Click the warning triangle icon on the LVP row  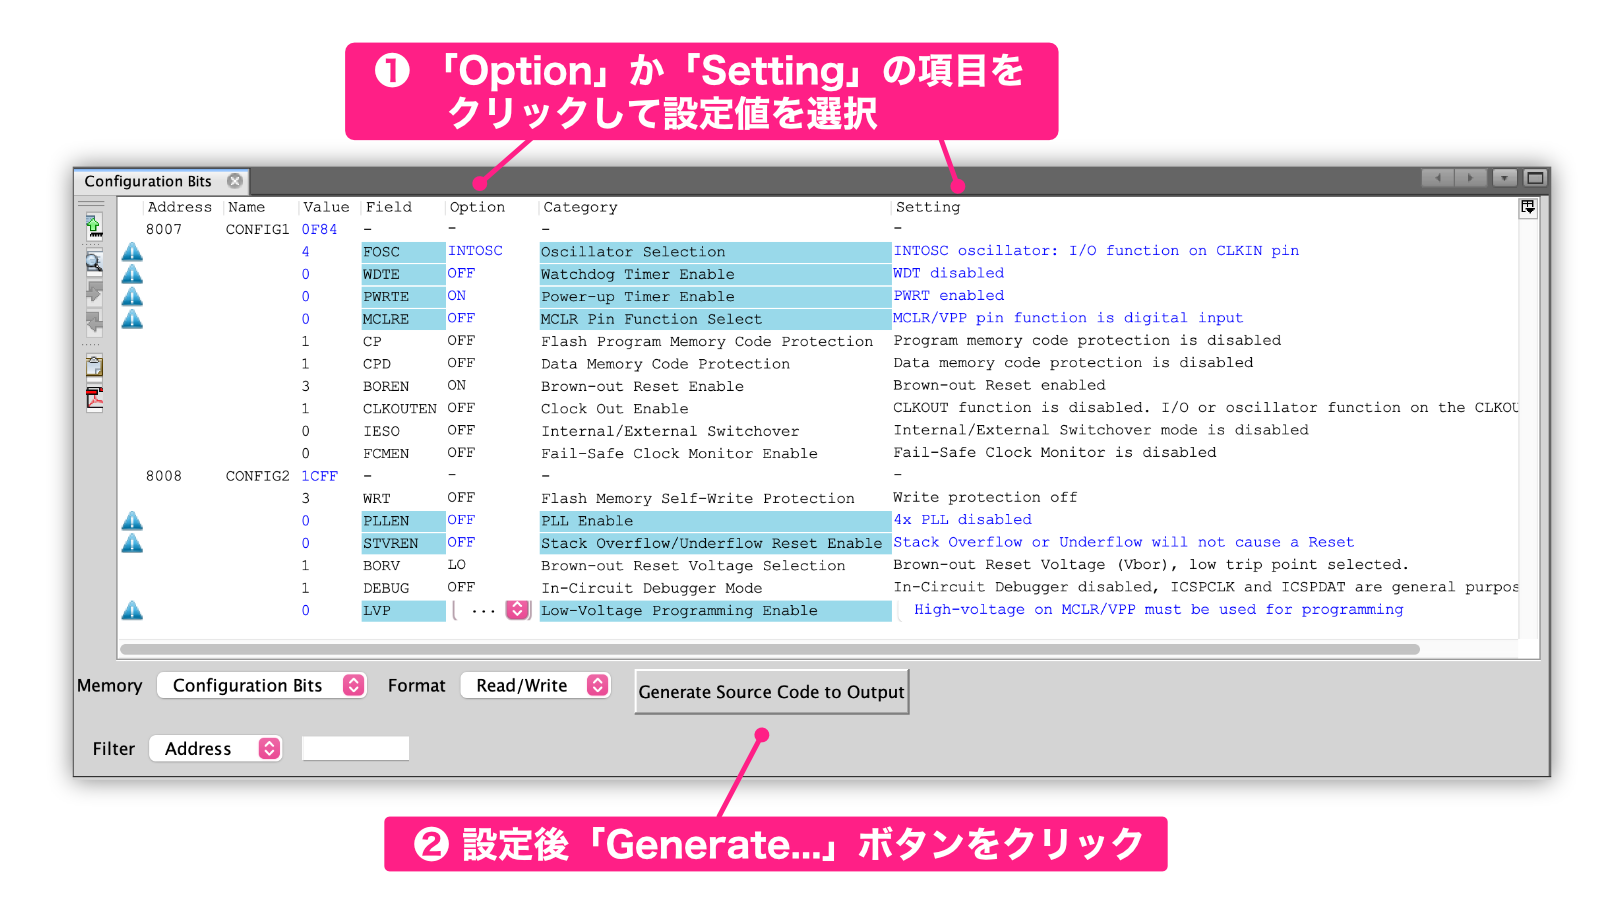click(132, 610)
